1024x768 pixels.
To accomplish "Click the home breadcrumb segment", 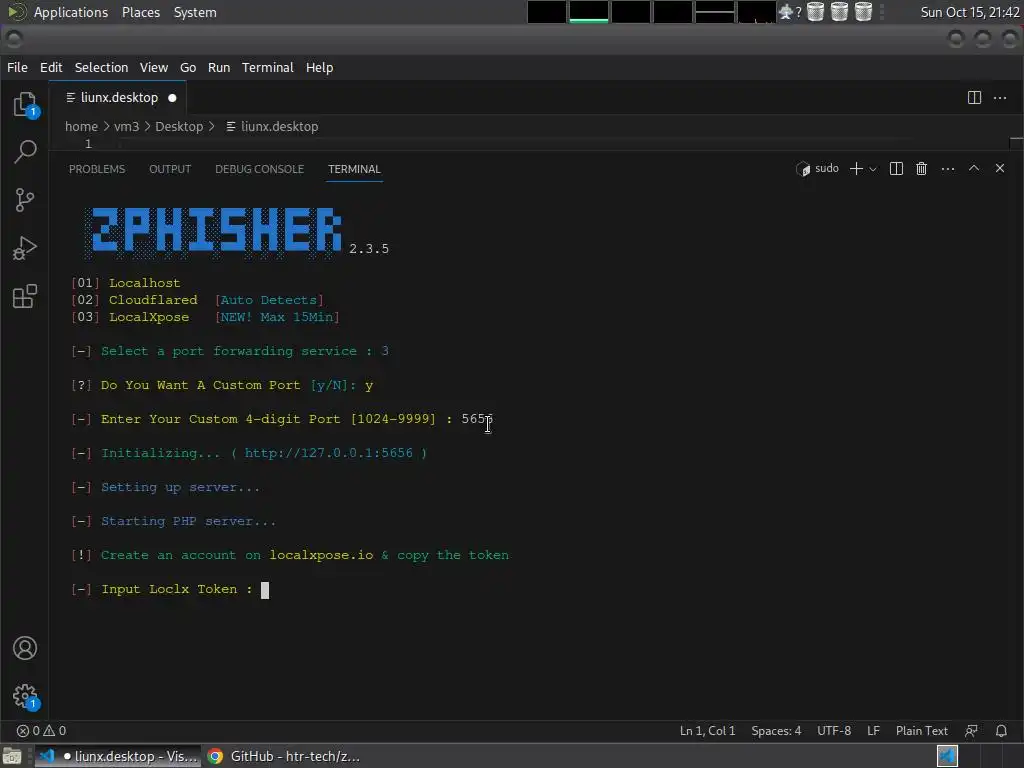I will tap(81, 127).
